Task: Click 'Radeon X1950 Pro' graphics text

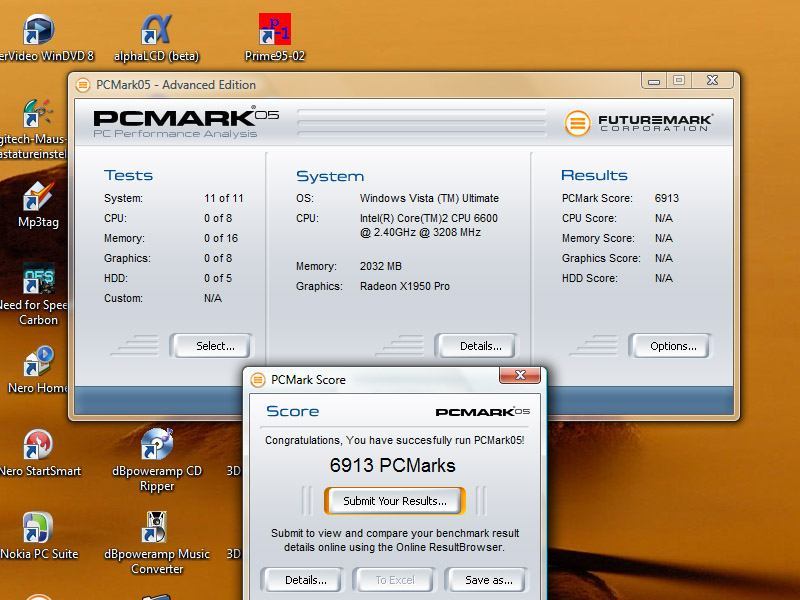Action: point(405,286)
